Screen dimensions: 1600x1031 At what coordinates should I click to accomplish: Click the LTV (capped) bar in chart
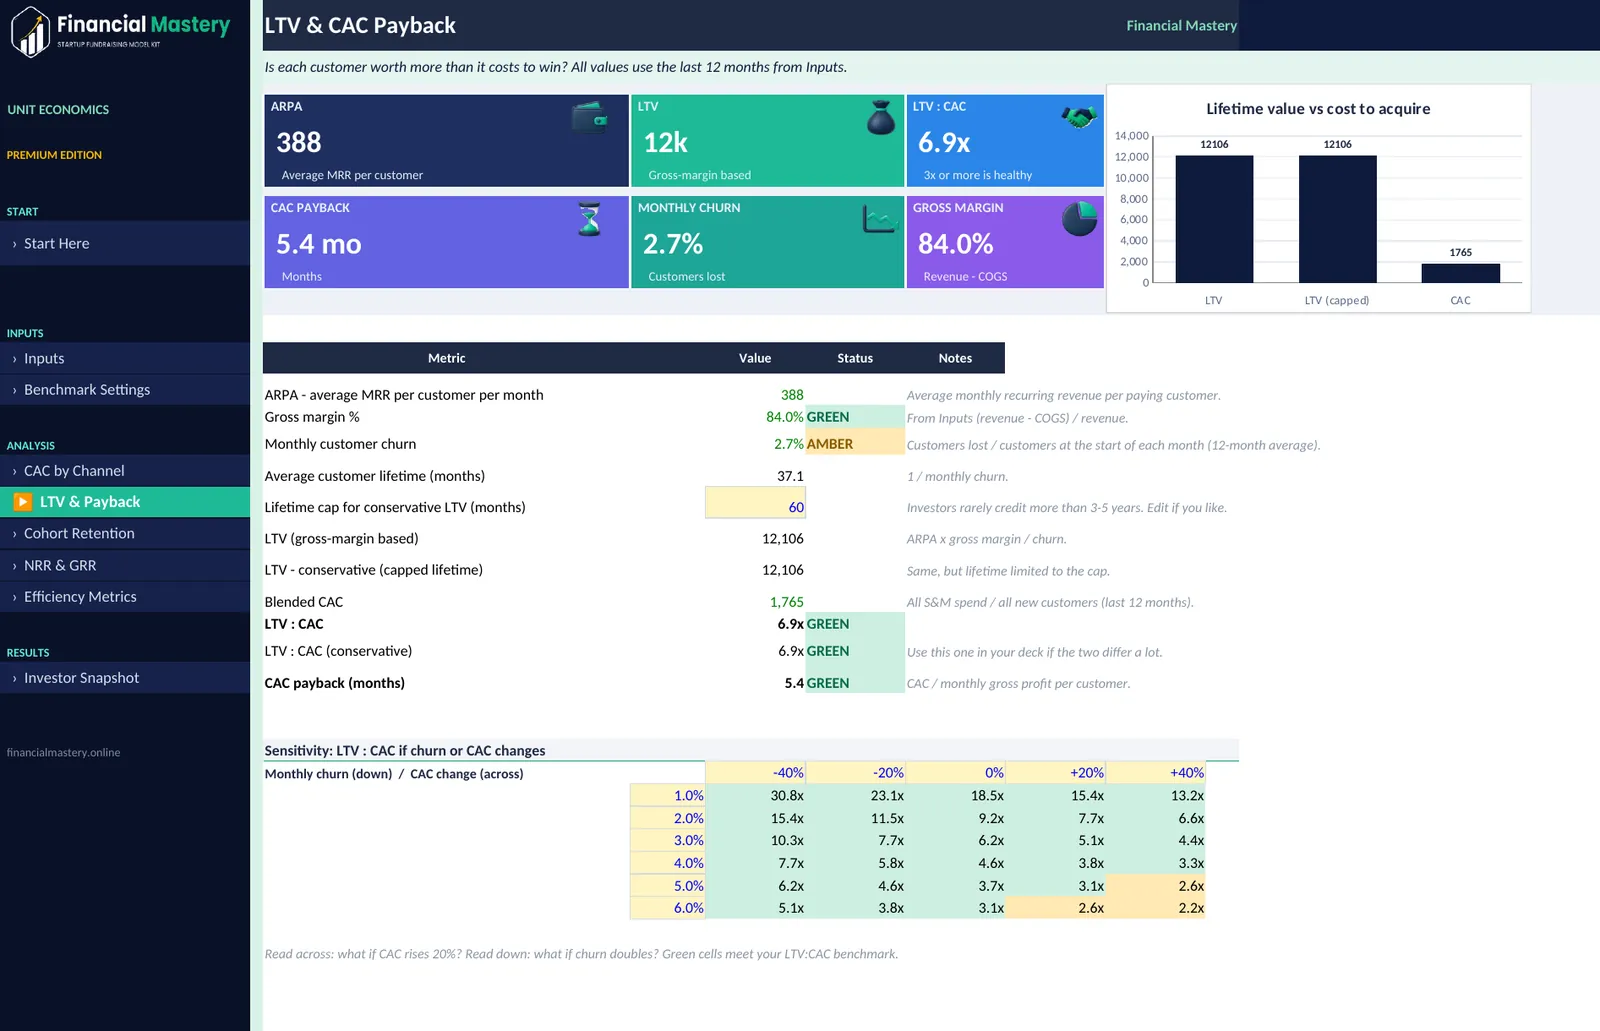1337,219
